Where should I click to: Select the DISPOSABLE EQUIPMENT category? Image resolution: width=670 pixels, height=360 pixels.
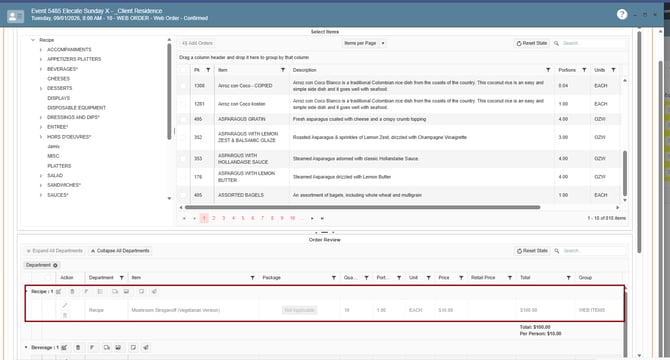(76, 108)
